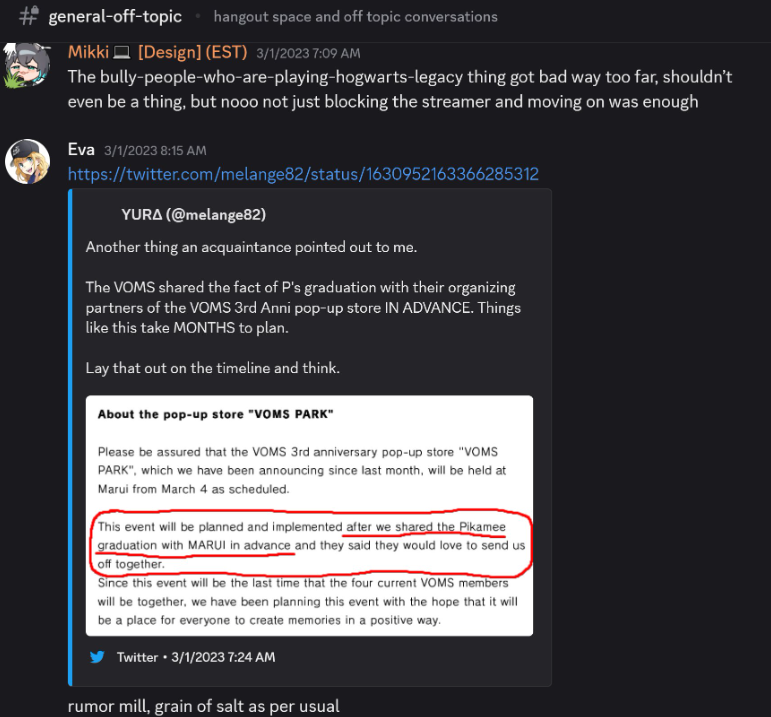Click the 'Lay that out on the timeline' embed text
This screenshot has height=717, width=771.
coord(212,368)
